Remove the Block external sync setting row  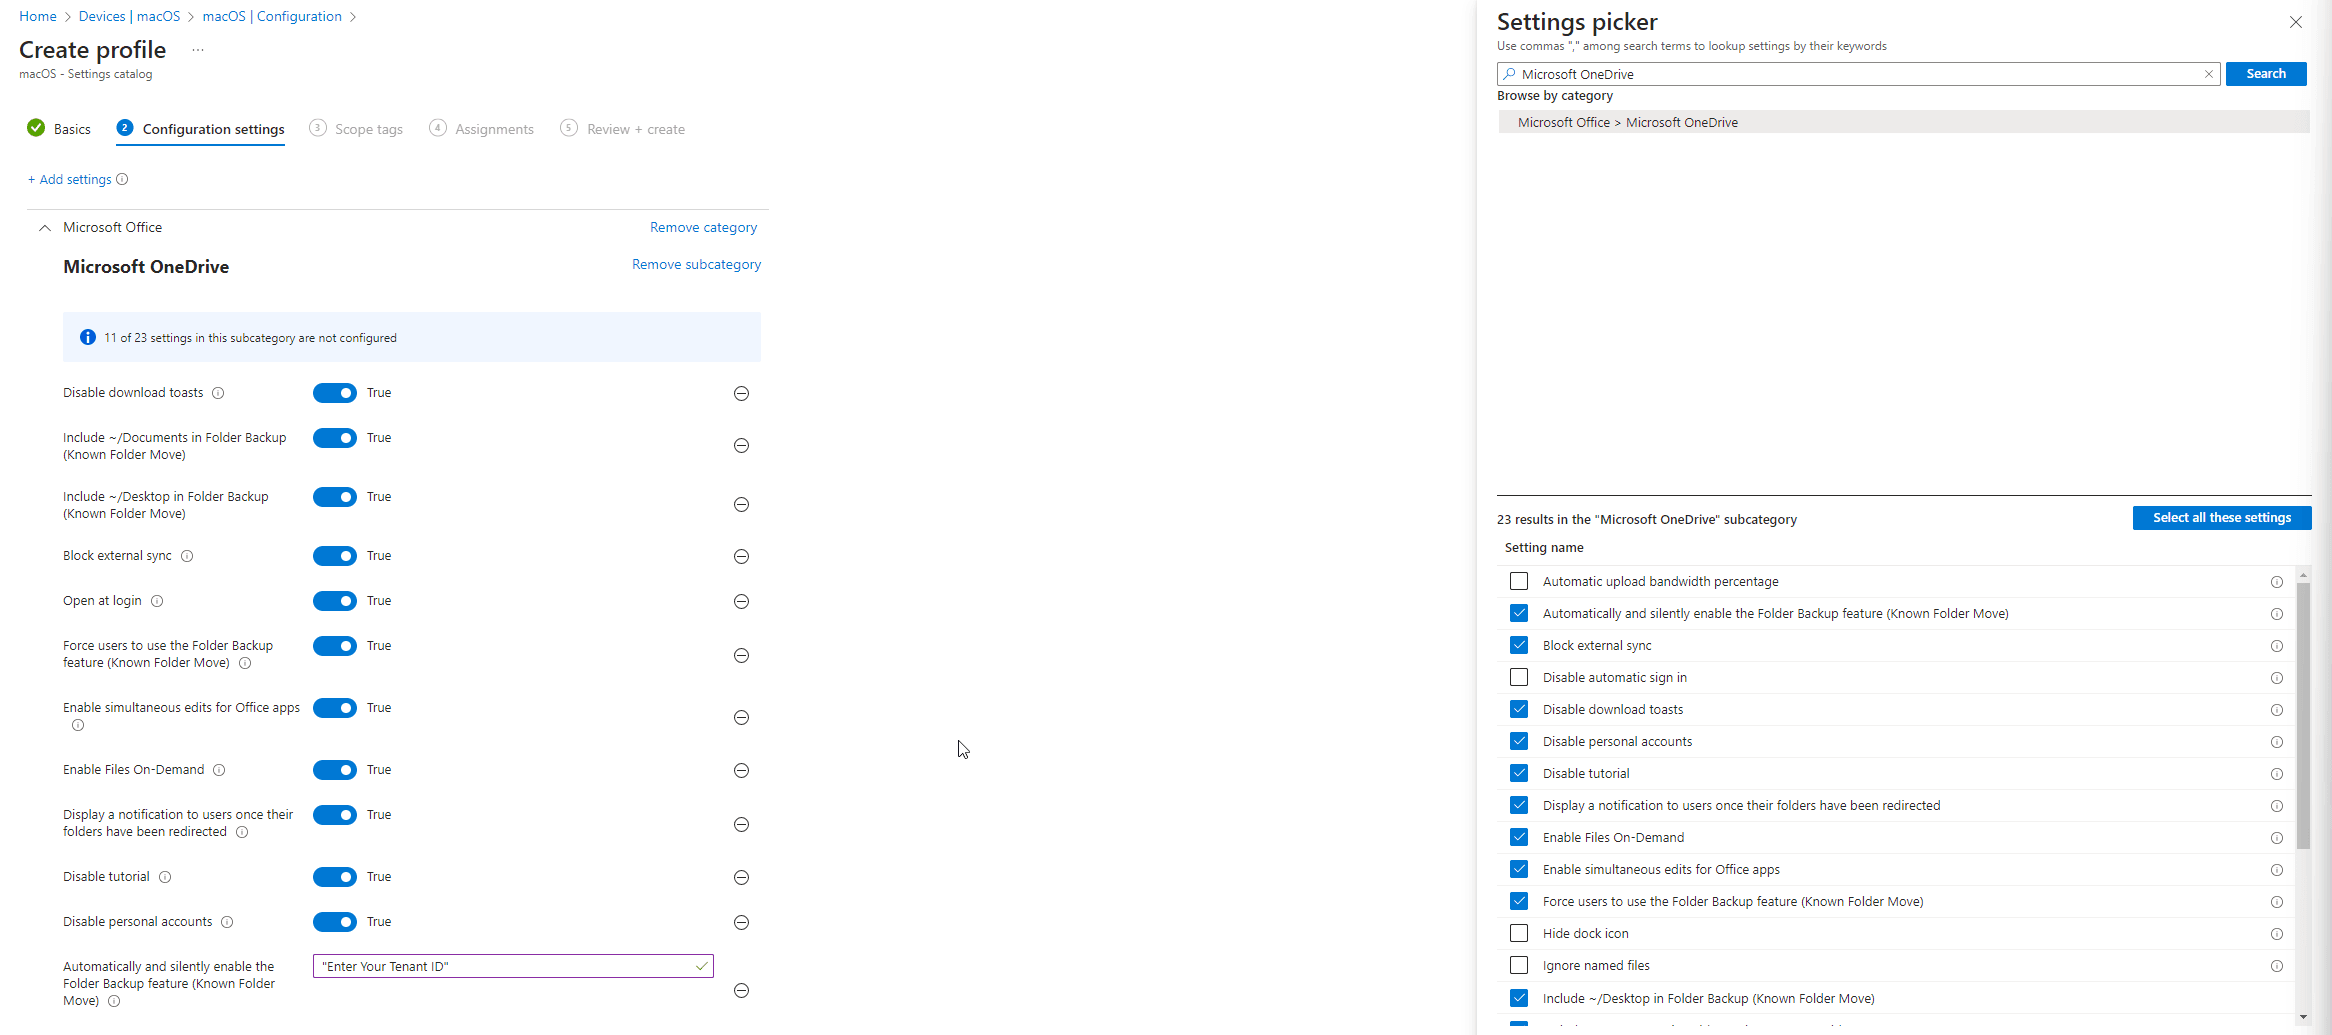(x=741, y=557)
